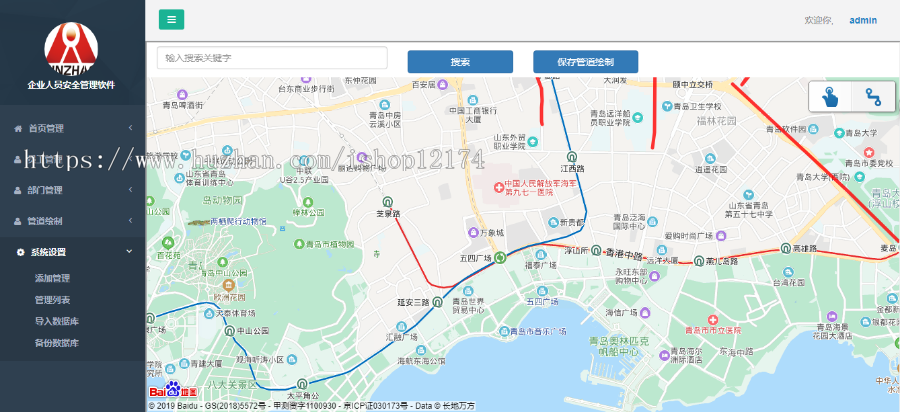
Task: Expand 管道绘制 using its chevron arrow
Action: tap(130, 221)
